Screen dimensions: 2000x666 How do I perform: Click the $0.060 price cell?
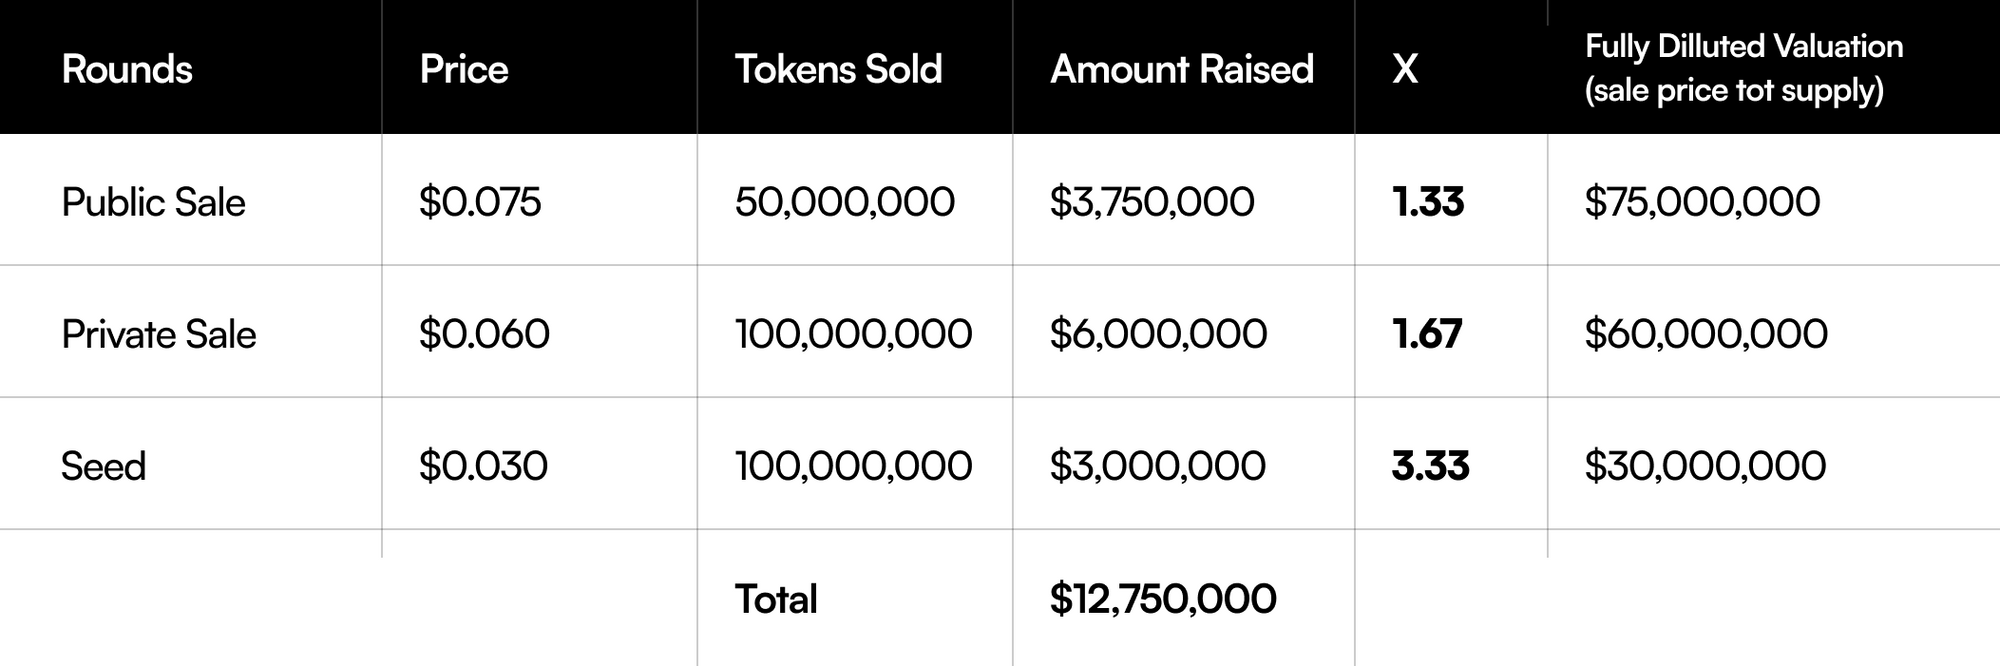coord(483,334)
